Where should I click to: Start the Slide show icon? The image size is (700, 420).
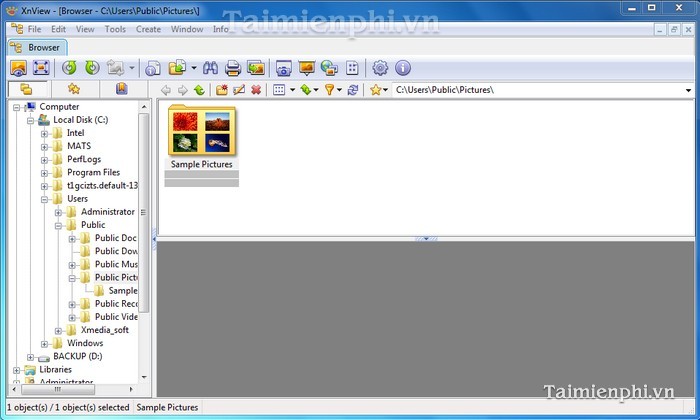click(x=307, y=68)
